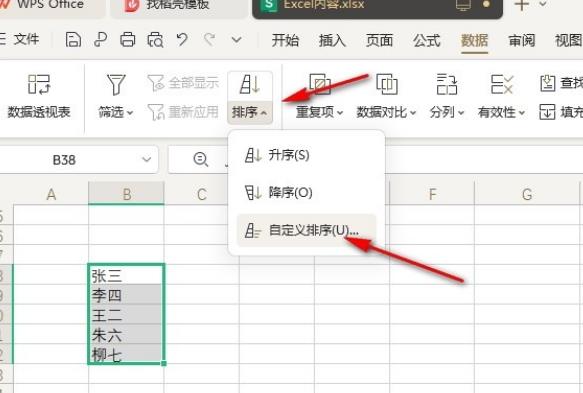Click the Print icon

click(128, 39)
